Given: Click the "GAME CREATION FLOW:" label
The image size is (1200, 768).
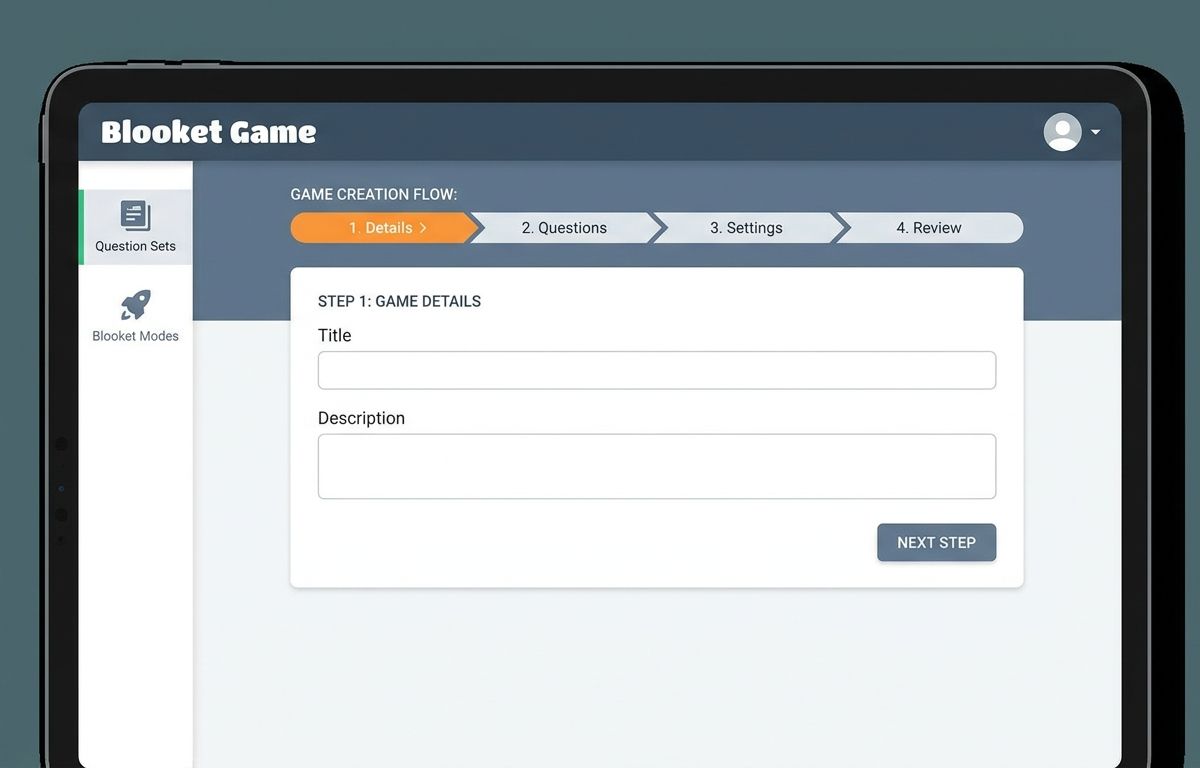Looking at the screenshot, I should [x=374, y=194].
